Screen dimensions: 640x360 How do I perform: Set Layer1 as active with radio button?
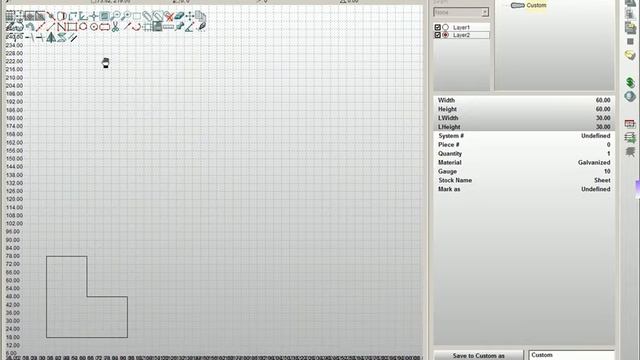point(445,27)
